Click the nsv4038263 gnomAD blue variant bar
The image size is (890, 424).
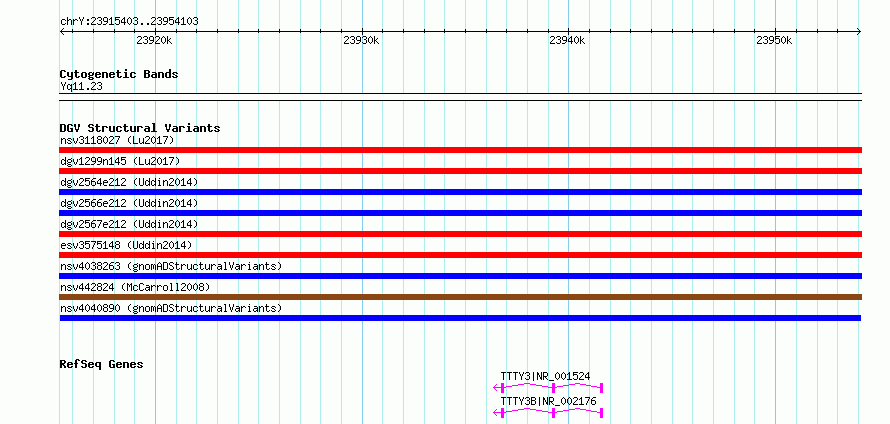[460, 276]
